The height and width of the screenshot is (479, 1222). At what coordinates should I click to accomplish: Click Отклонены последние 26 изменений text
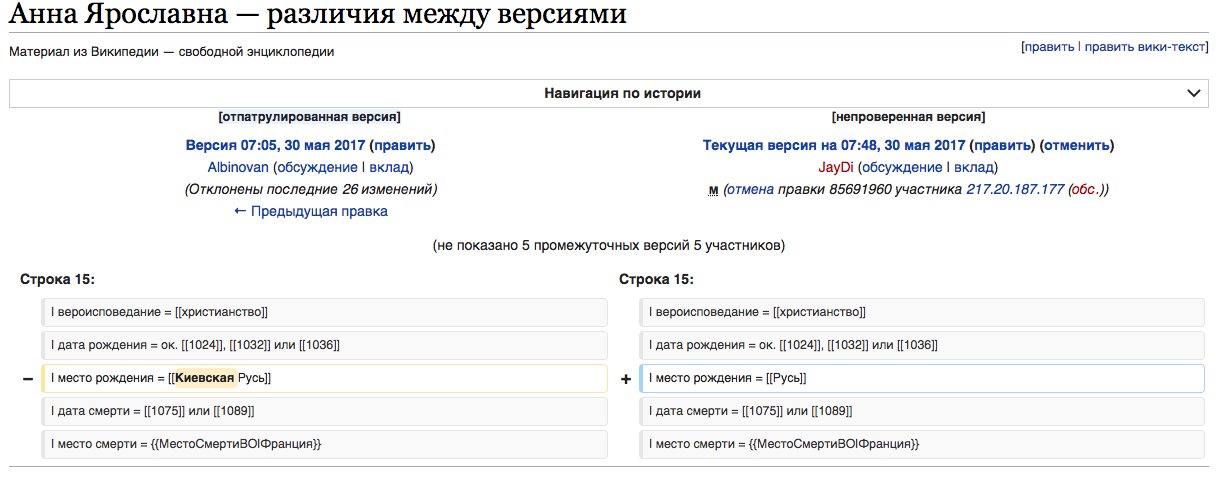coord(311,189)
